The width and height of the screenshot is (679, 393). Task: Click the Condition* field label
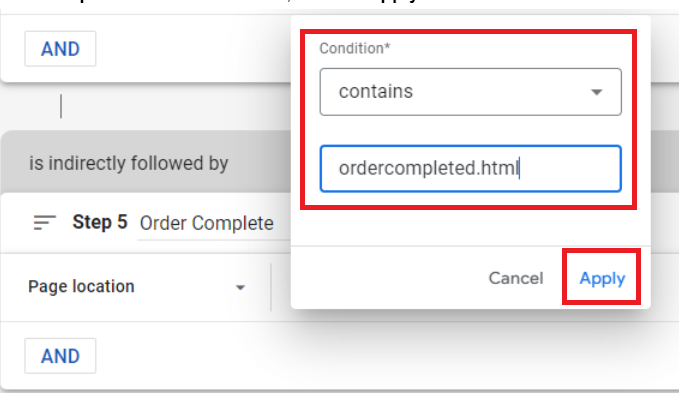(x=355, y=48)
